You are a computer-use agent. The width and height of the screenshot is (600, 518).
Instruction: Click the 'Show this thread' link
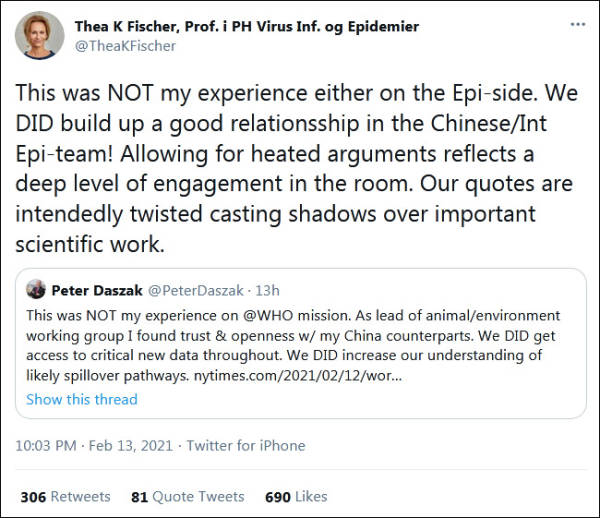pyautogui.click(x=82, y=399)
